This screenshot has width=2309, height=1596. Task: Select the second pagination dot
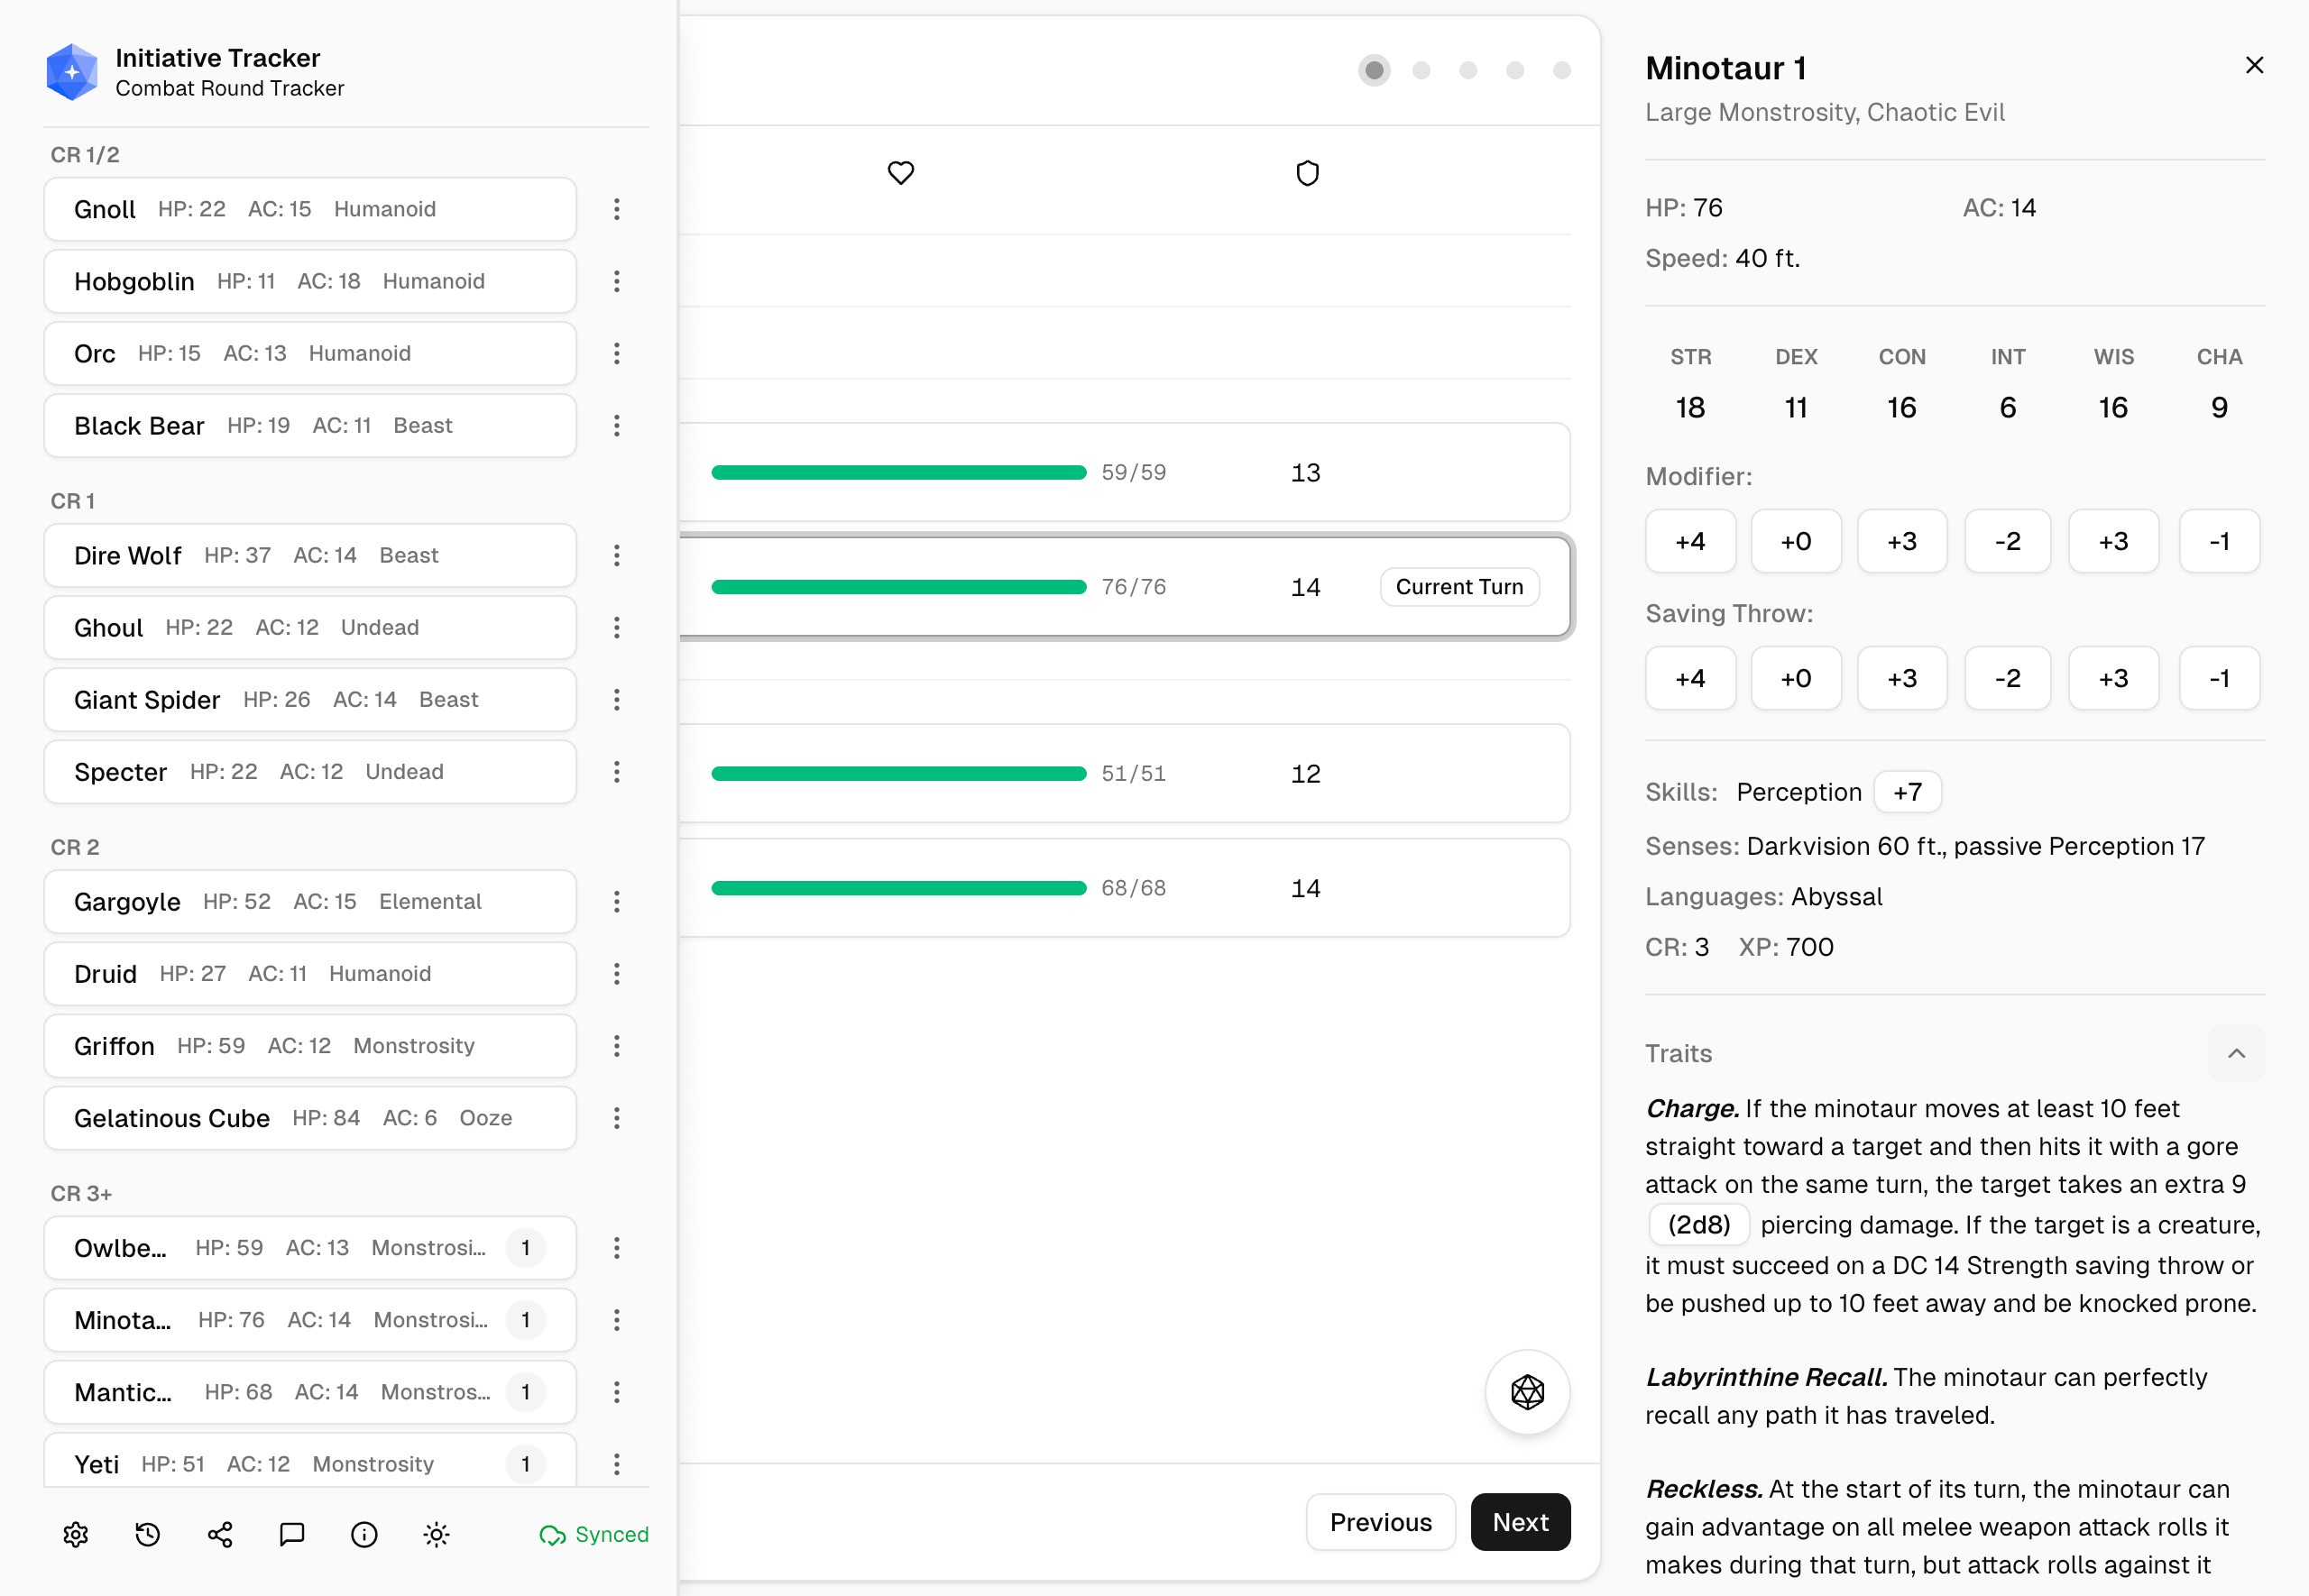pos(1421,70)
